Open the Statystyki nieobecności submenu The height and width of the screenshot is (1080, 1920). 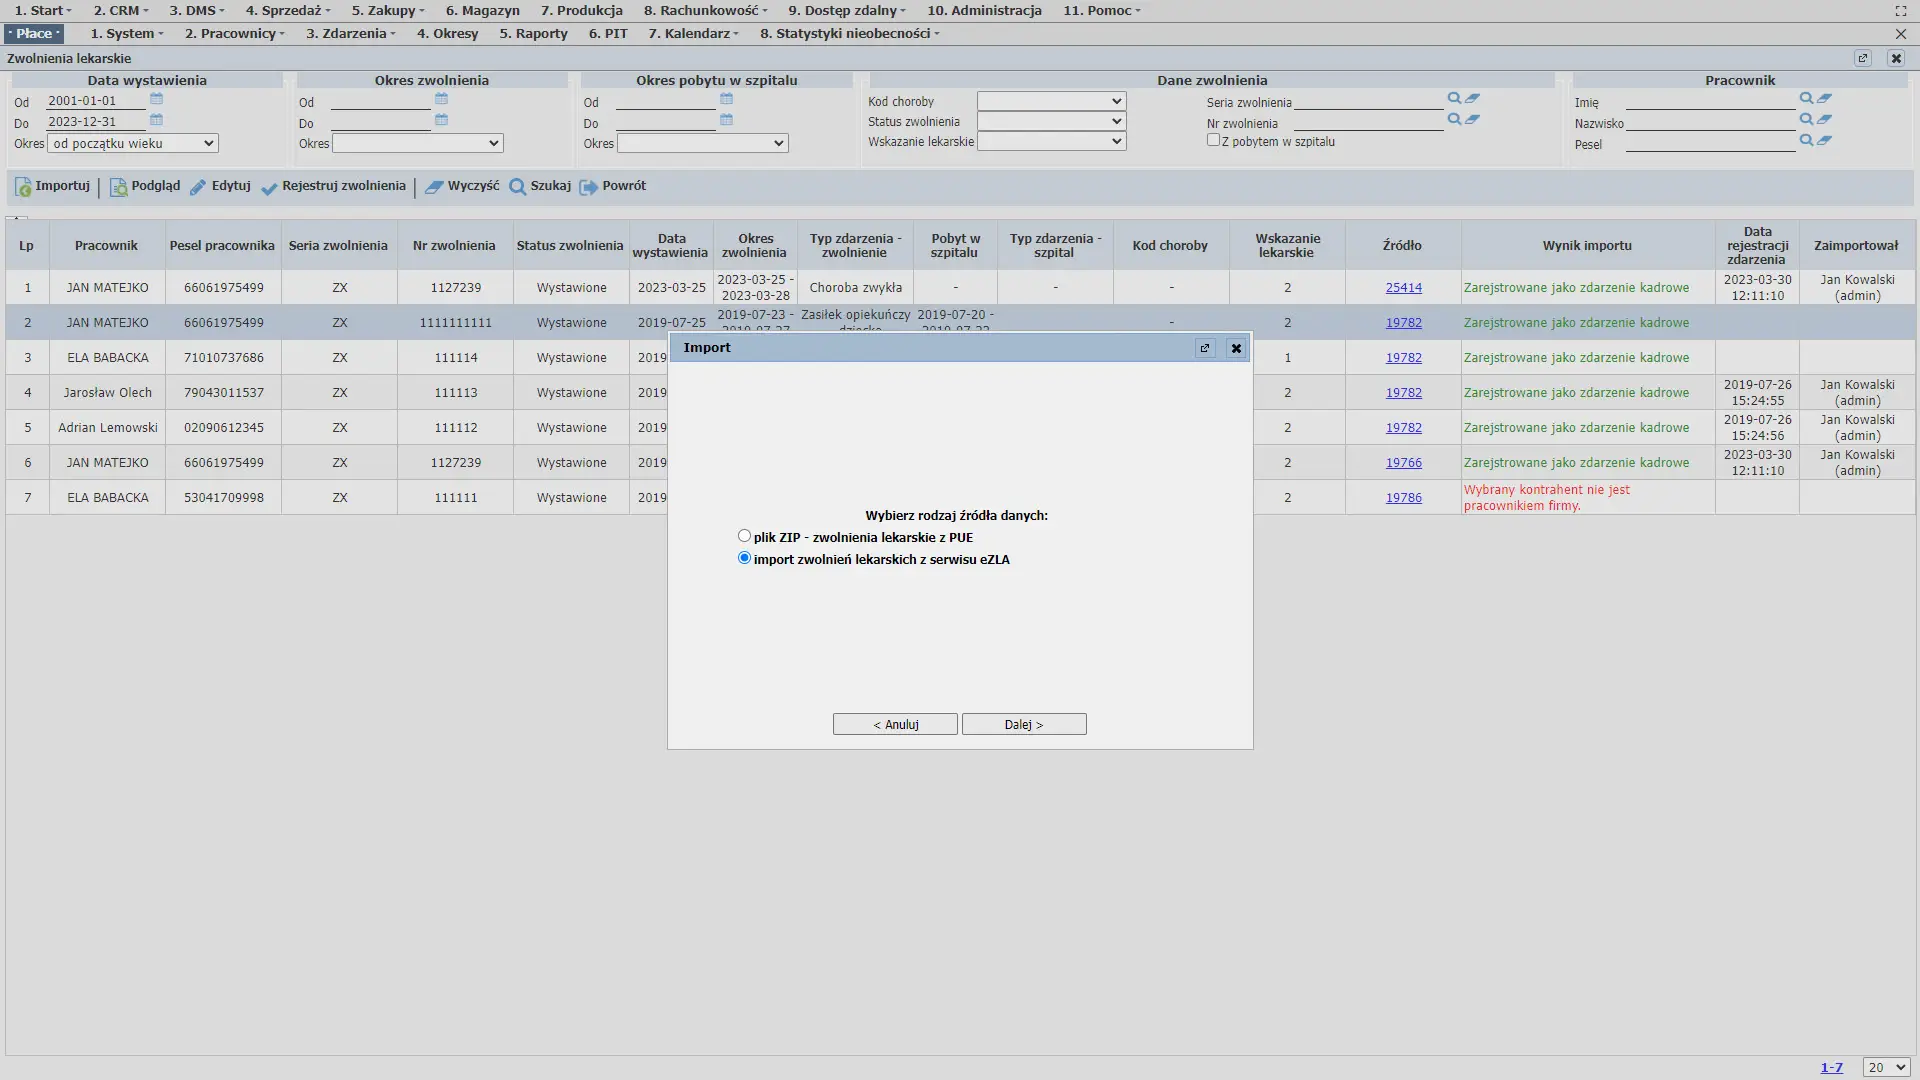click(x=849, y=33)
